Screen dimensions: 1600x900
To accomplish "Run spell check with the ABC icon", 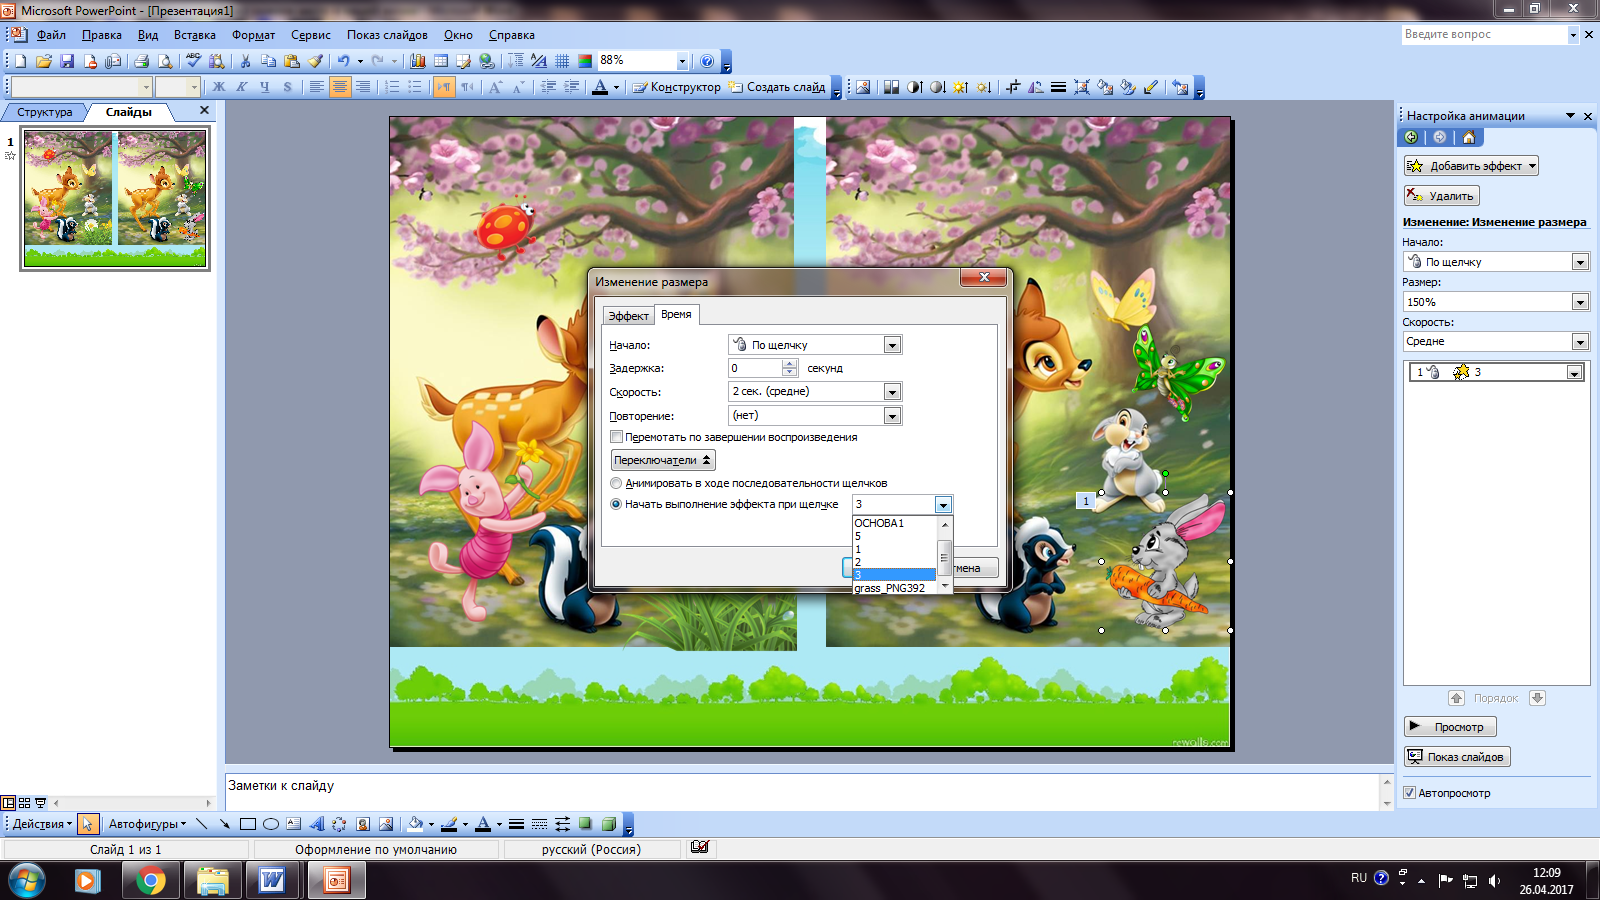I will (x=194, y=61).
